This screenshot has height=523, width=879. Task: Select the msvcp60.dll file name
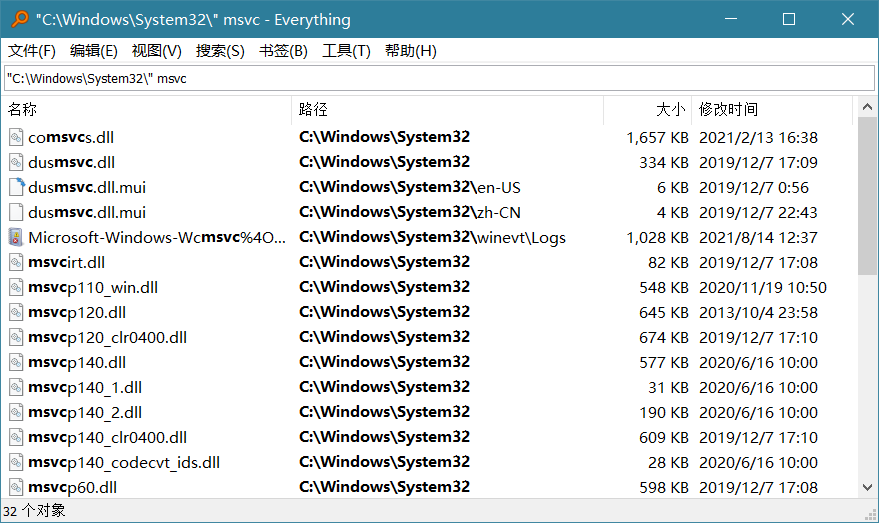[73, 487]
